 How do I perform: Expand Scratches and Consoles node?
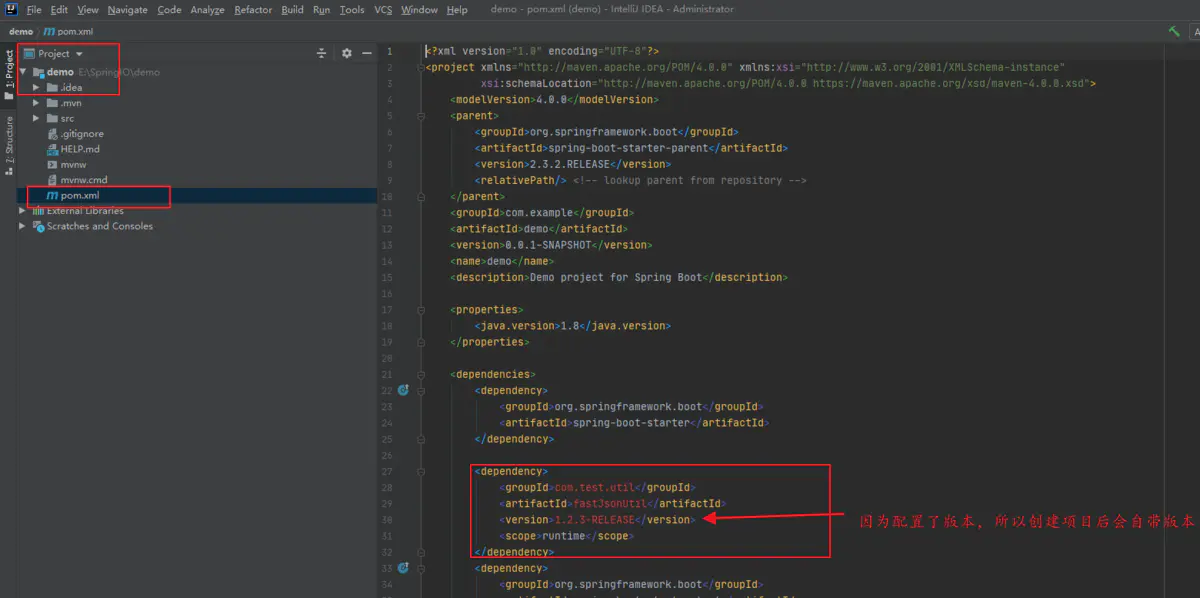coord(23,226)
